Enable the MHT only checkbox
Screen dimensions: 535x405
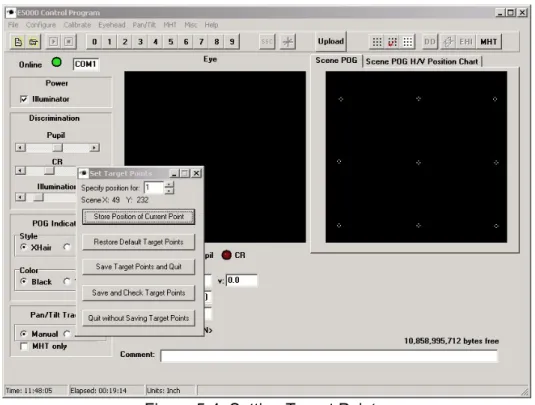pos(24,346)
